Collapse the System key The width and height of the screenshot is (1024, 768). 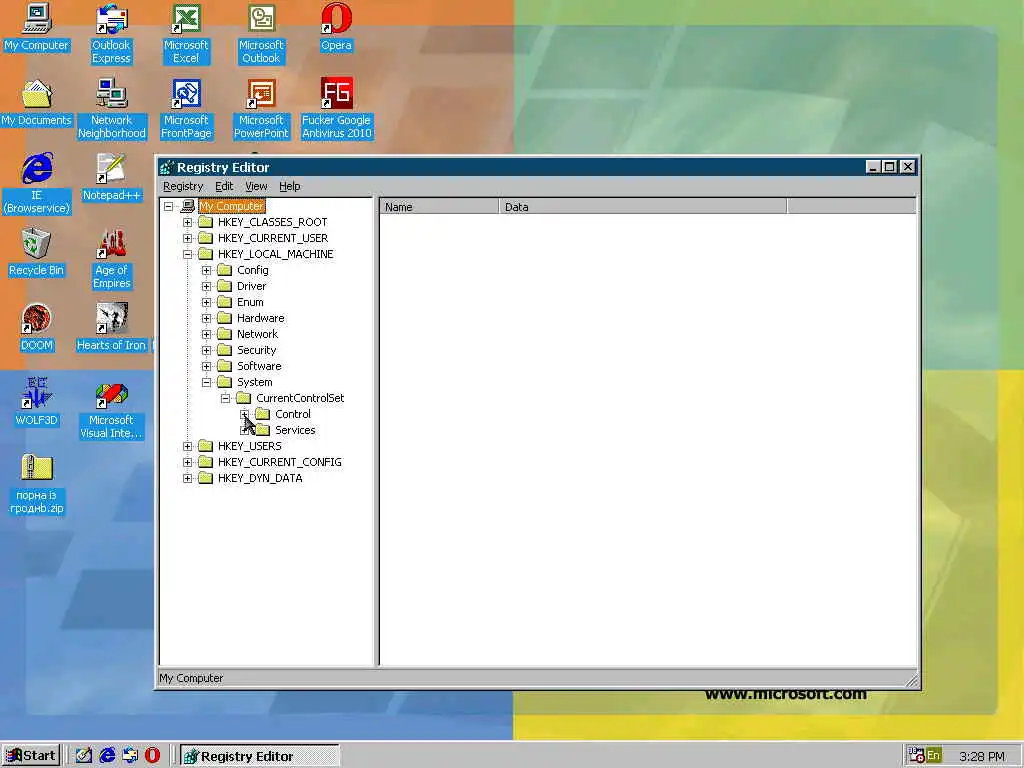[x=206, y=382]
